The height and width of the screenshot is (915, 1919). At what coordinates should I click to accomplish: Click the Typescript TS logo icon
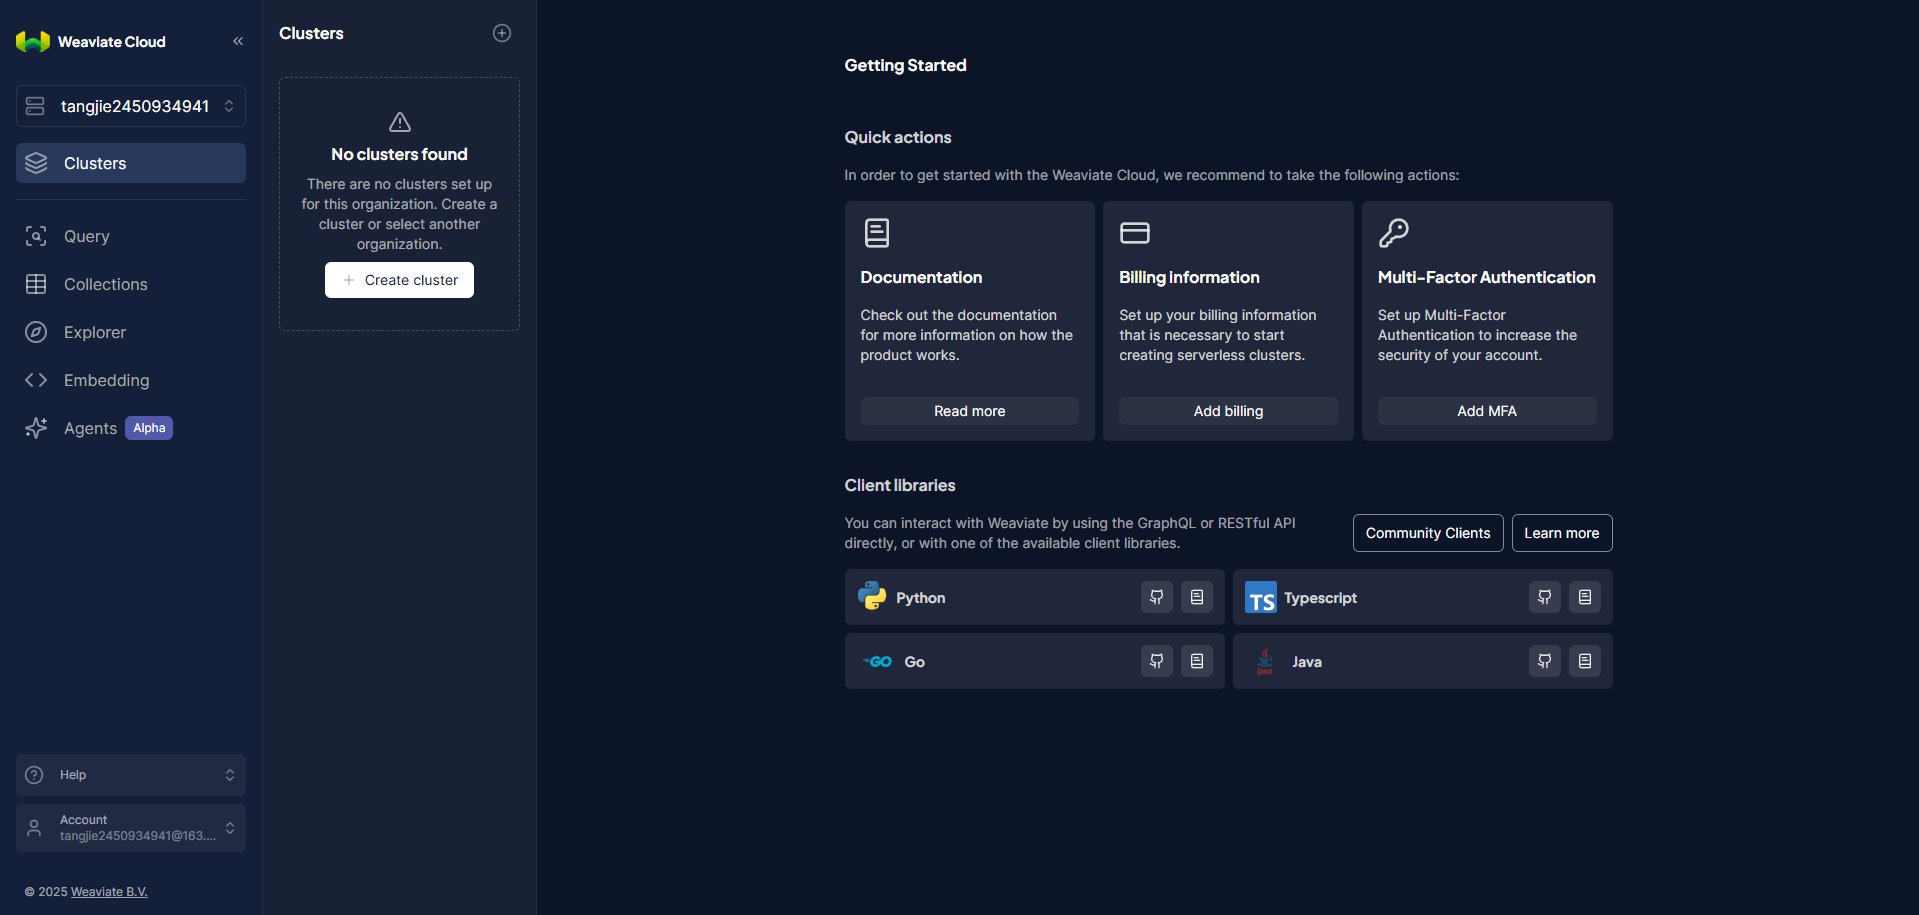(x=1261, y=597)
